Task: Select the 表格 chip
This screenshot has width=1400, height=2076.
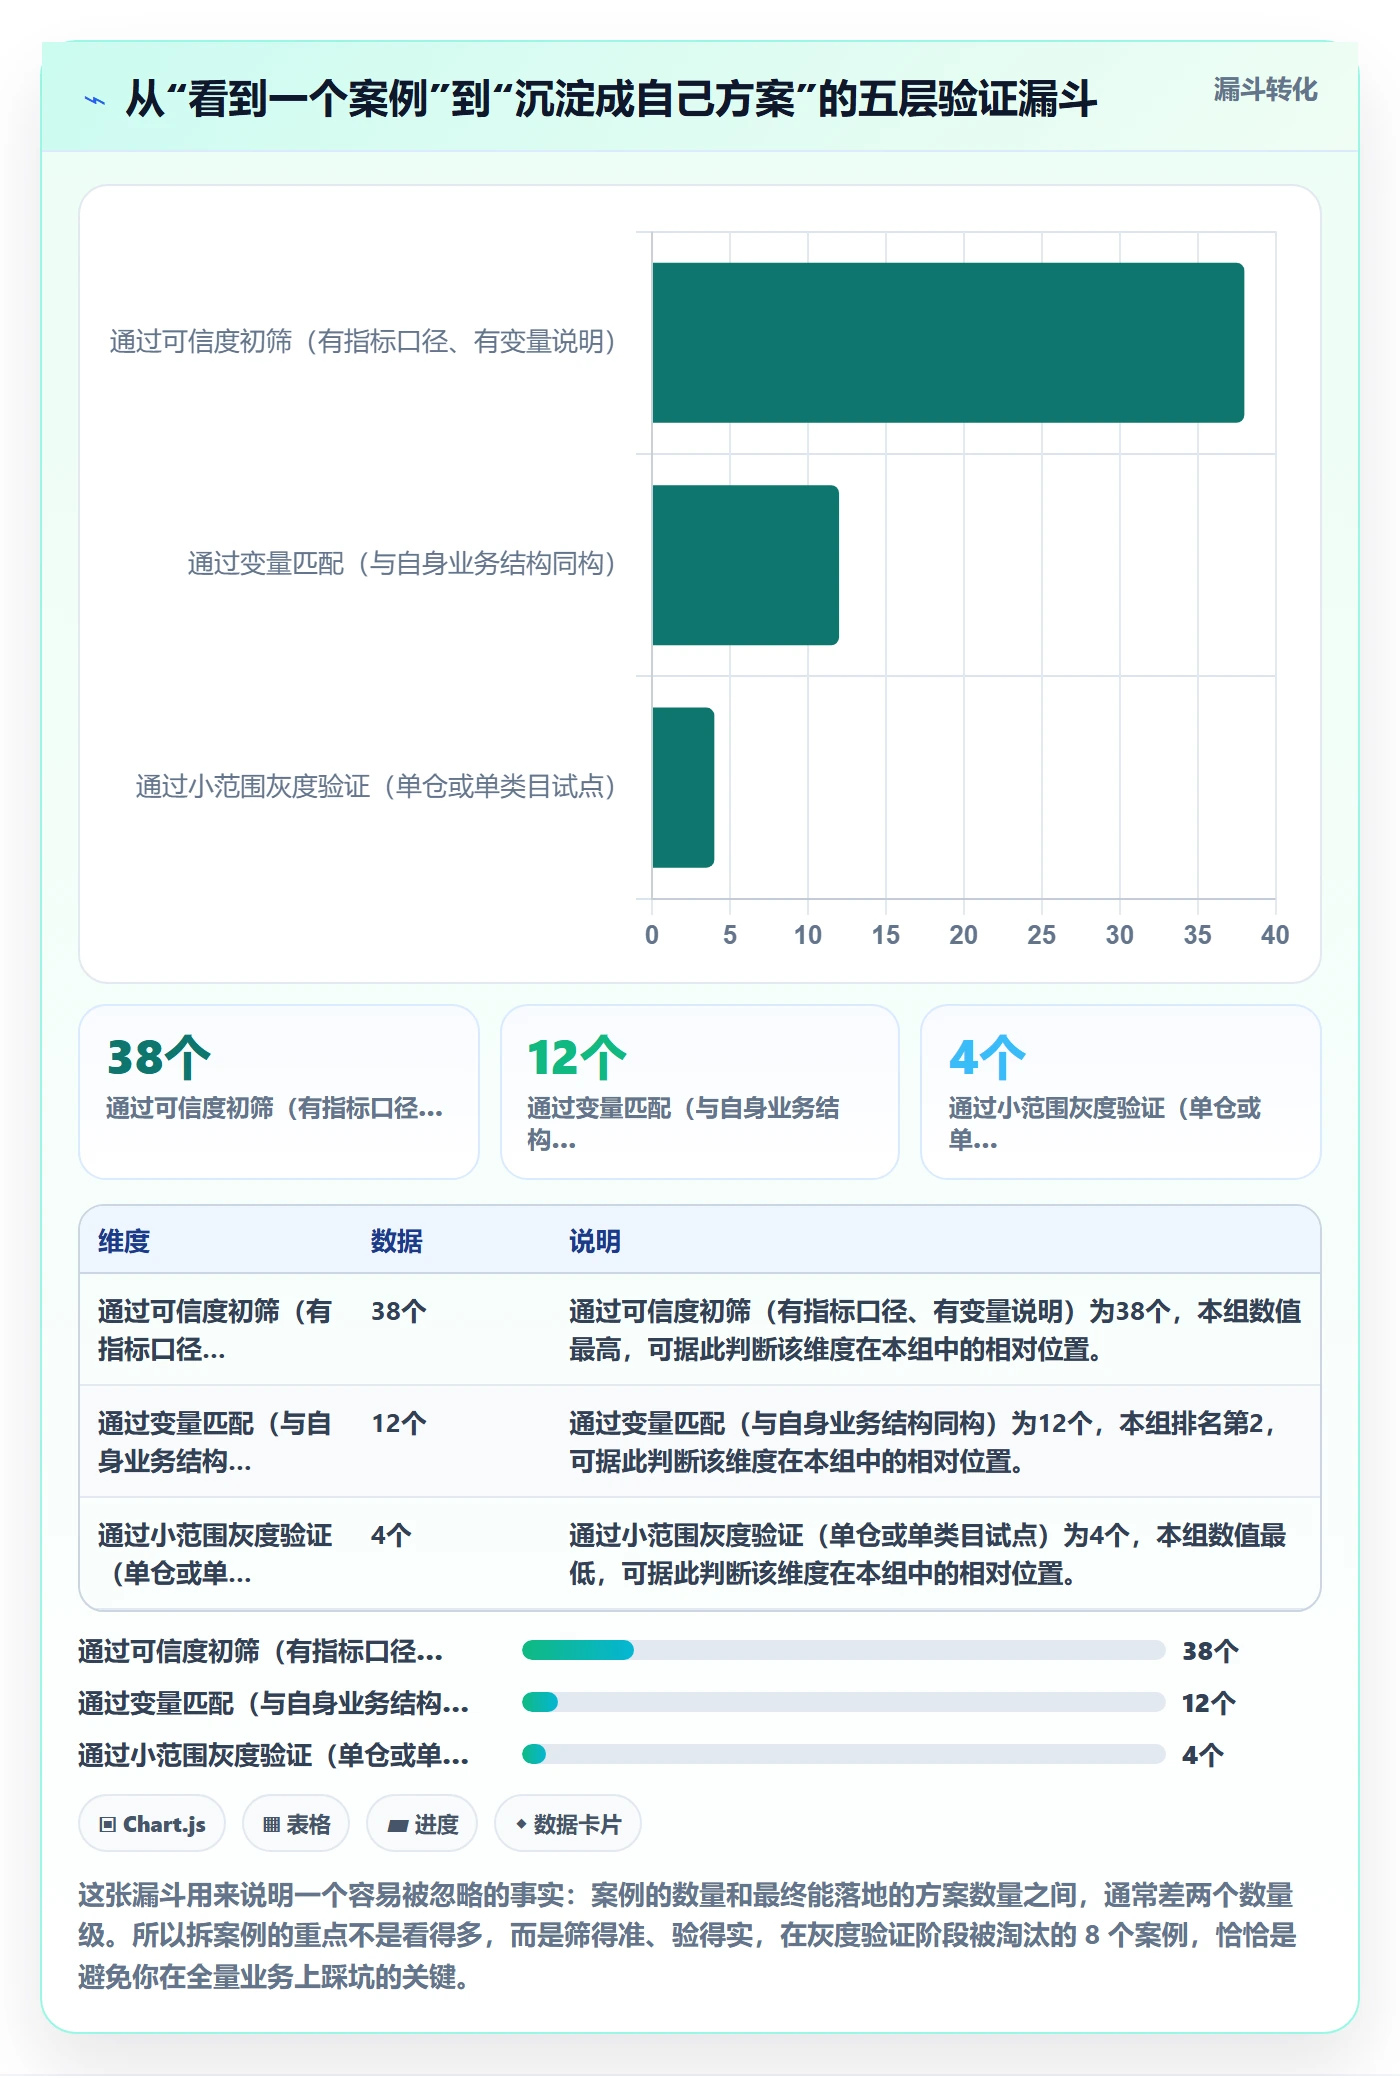Action: 296,1824
